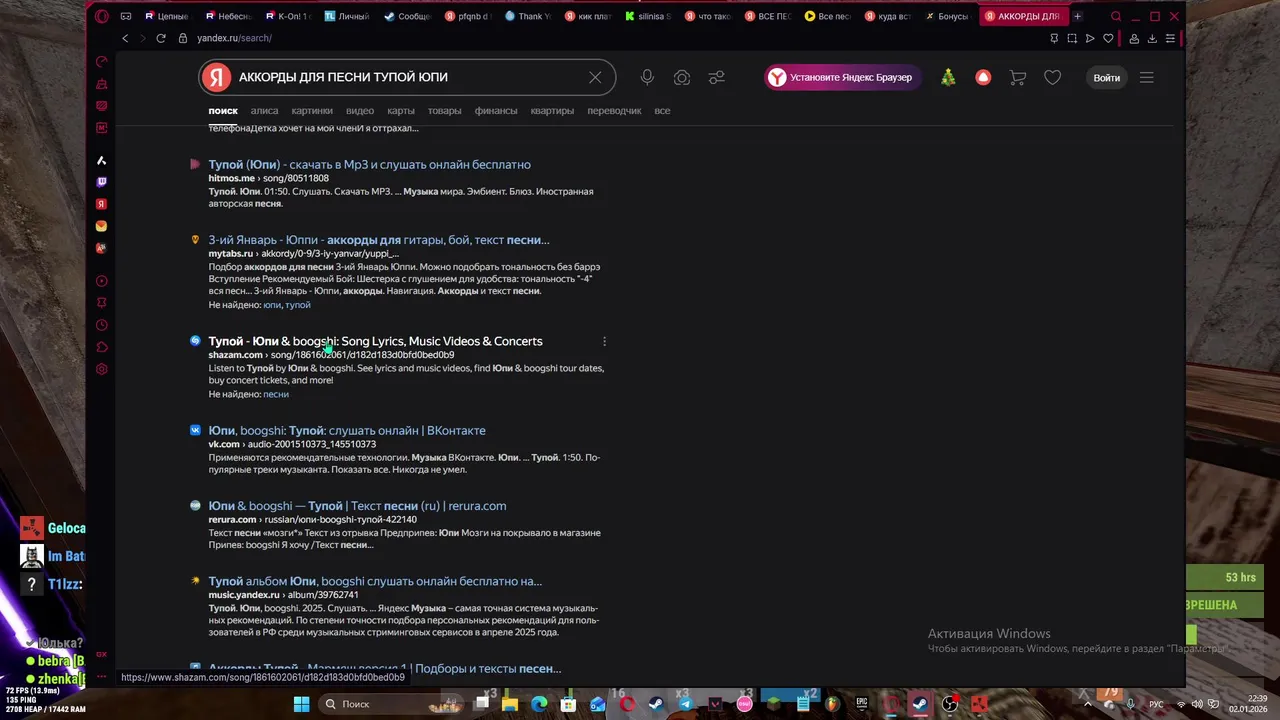Viewport: 1280px width, 720px height.
Task: Open Telegram from the taskbar
Action: click(x=685, y=704)
